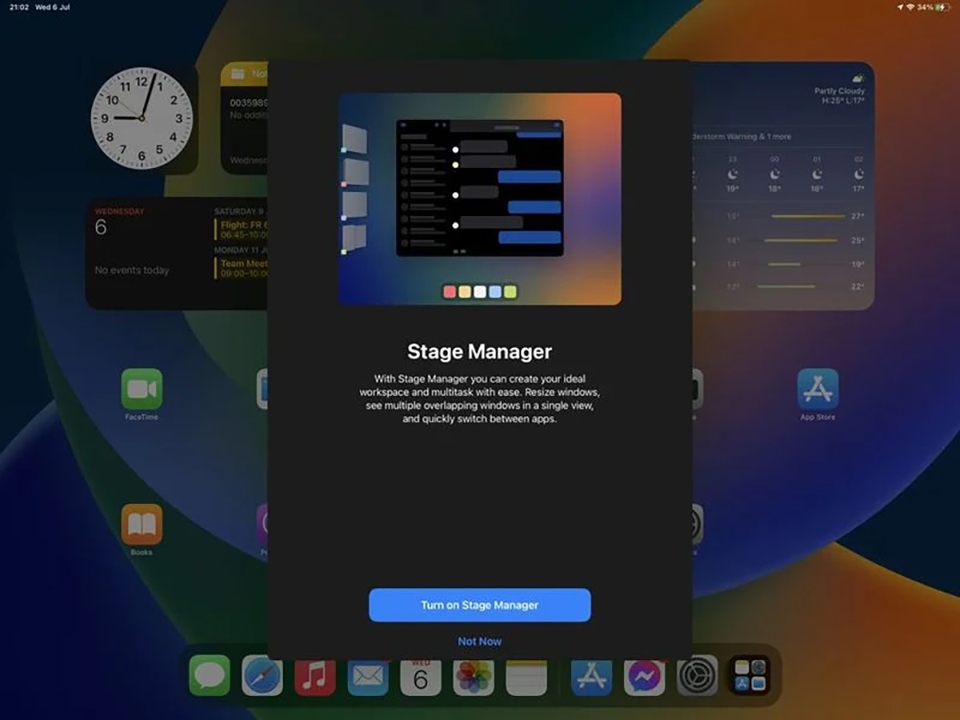Image resolution: width=960 pixels, height=720 pixels.
Task: Open Safari from the dock
Action: 262,676
